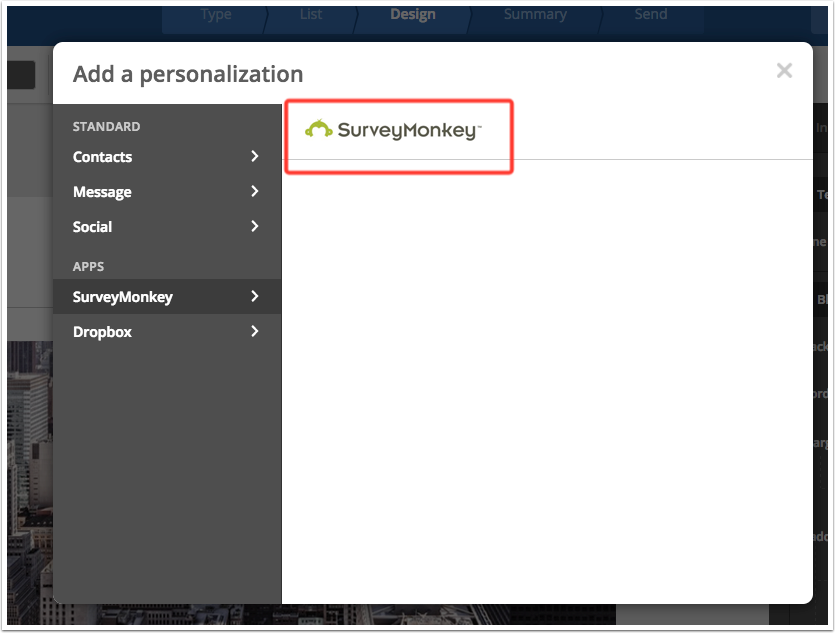
Task: Open the Contacts personalization category
Action: click(x=167, y=157)
